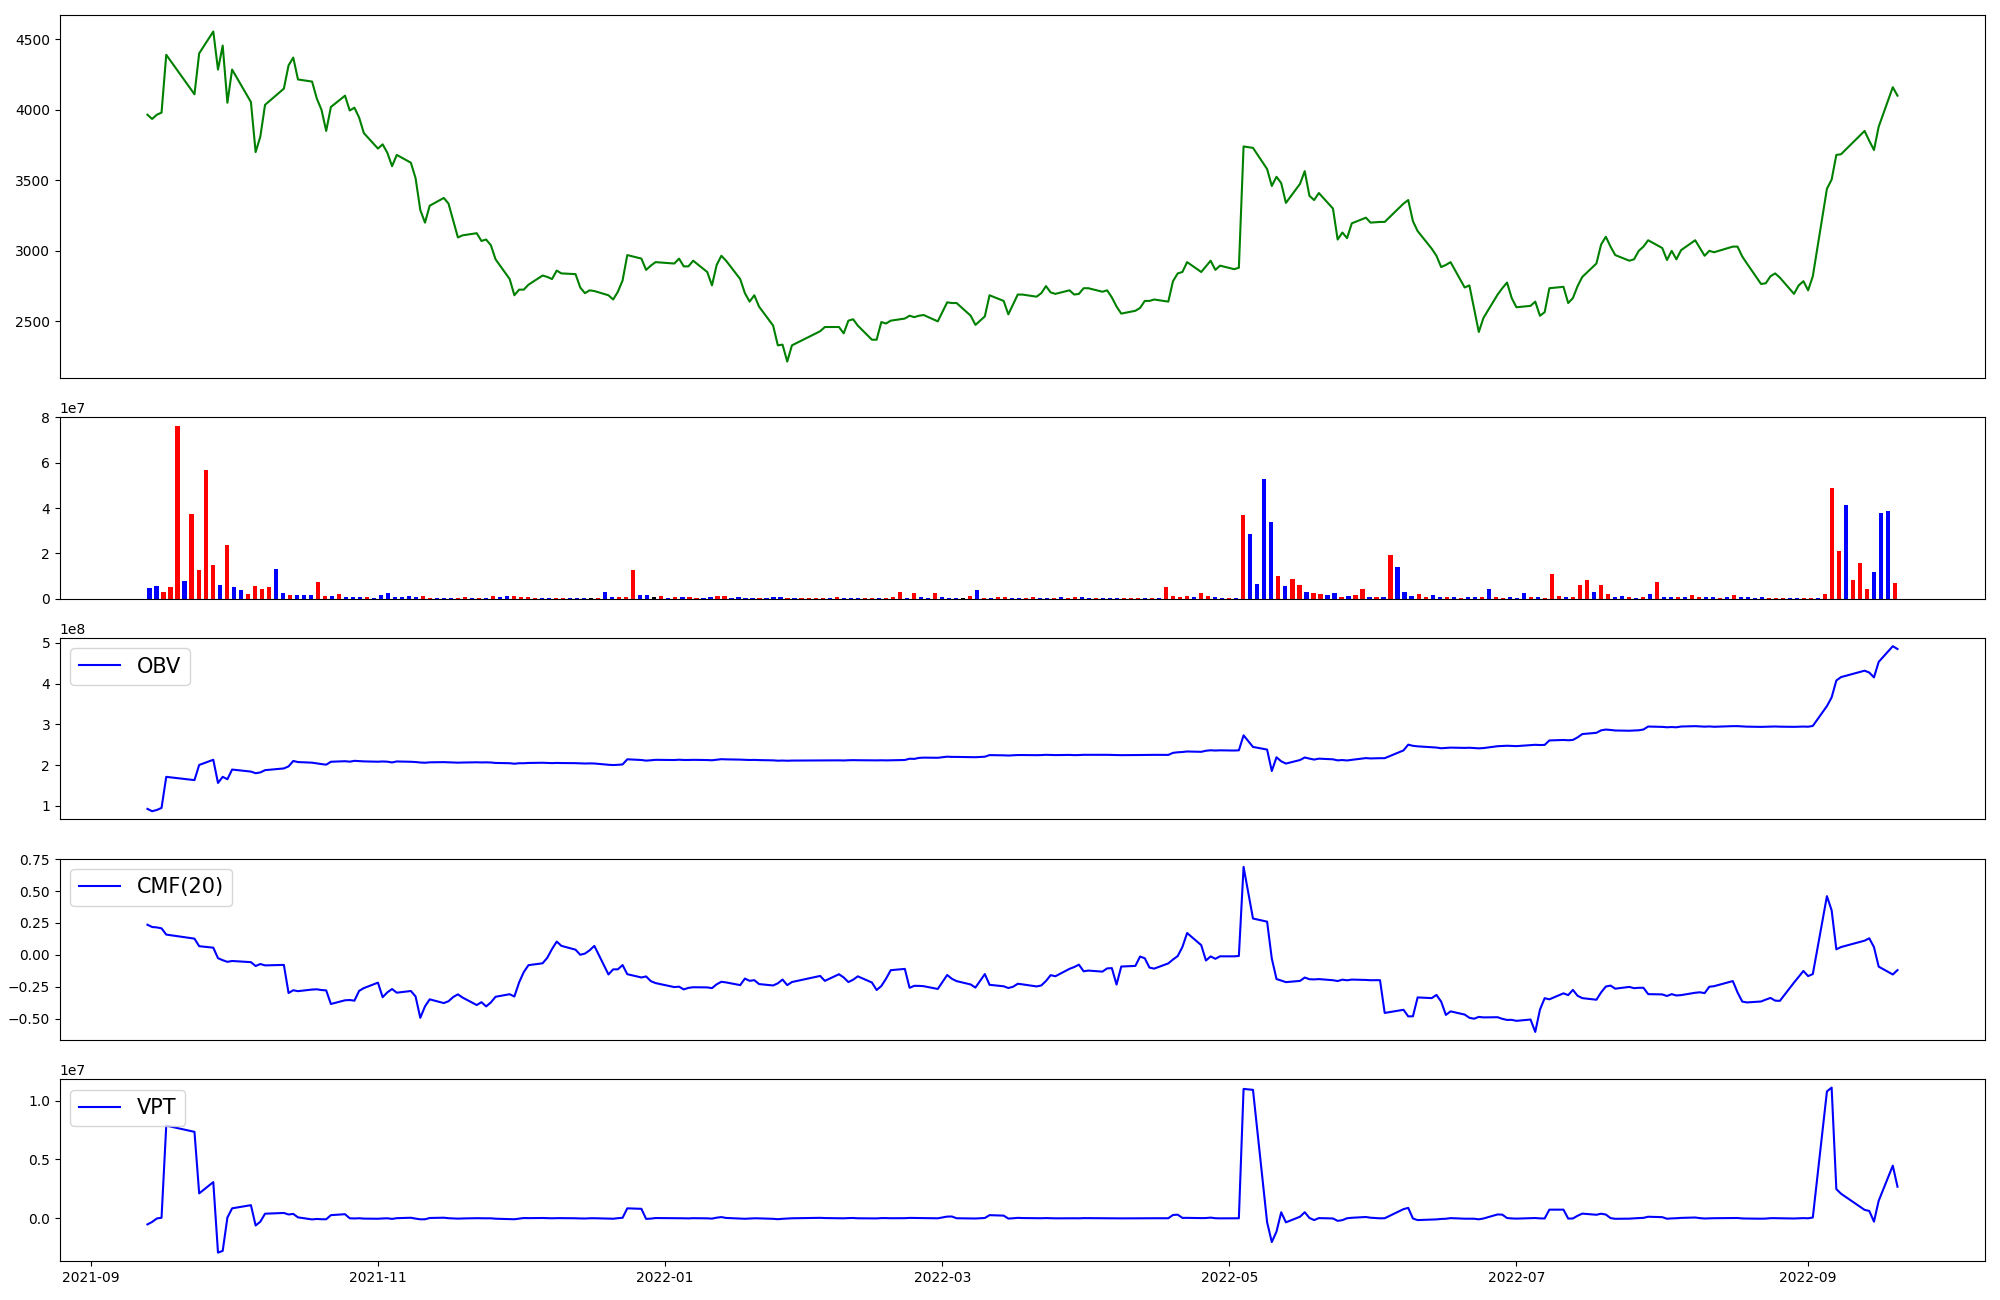The image size is (2000, 1300).
Task: Click the OBV legend label
Action: (x=158, y=666)
